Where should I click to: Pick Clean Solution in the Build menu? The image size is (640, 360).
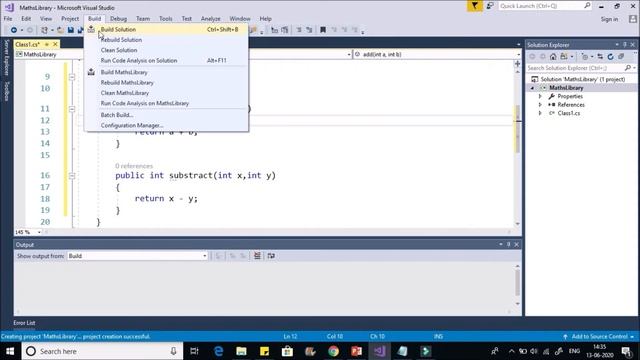pyautogui.click(x=166, y=50)
